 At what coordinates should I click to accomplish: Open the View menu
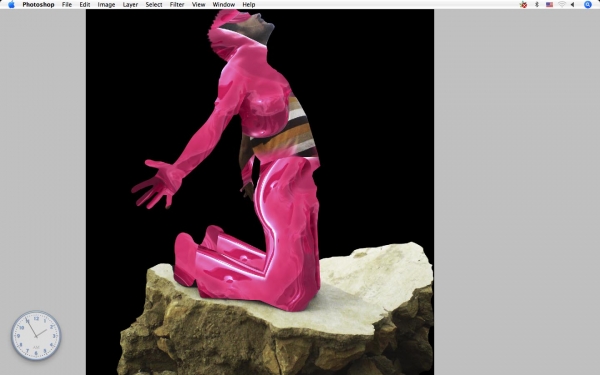(198, 5)
